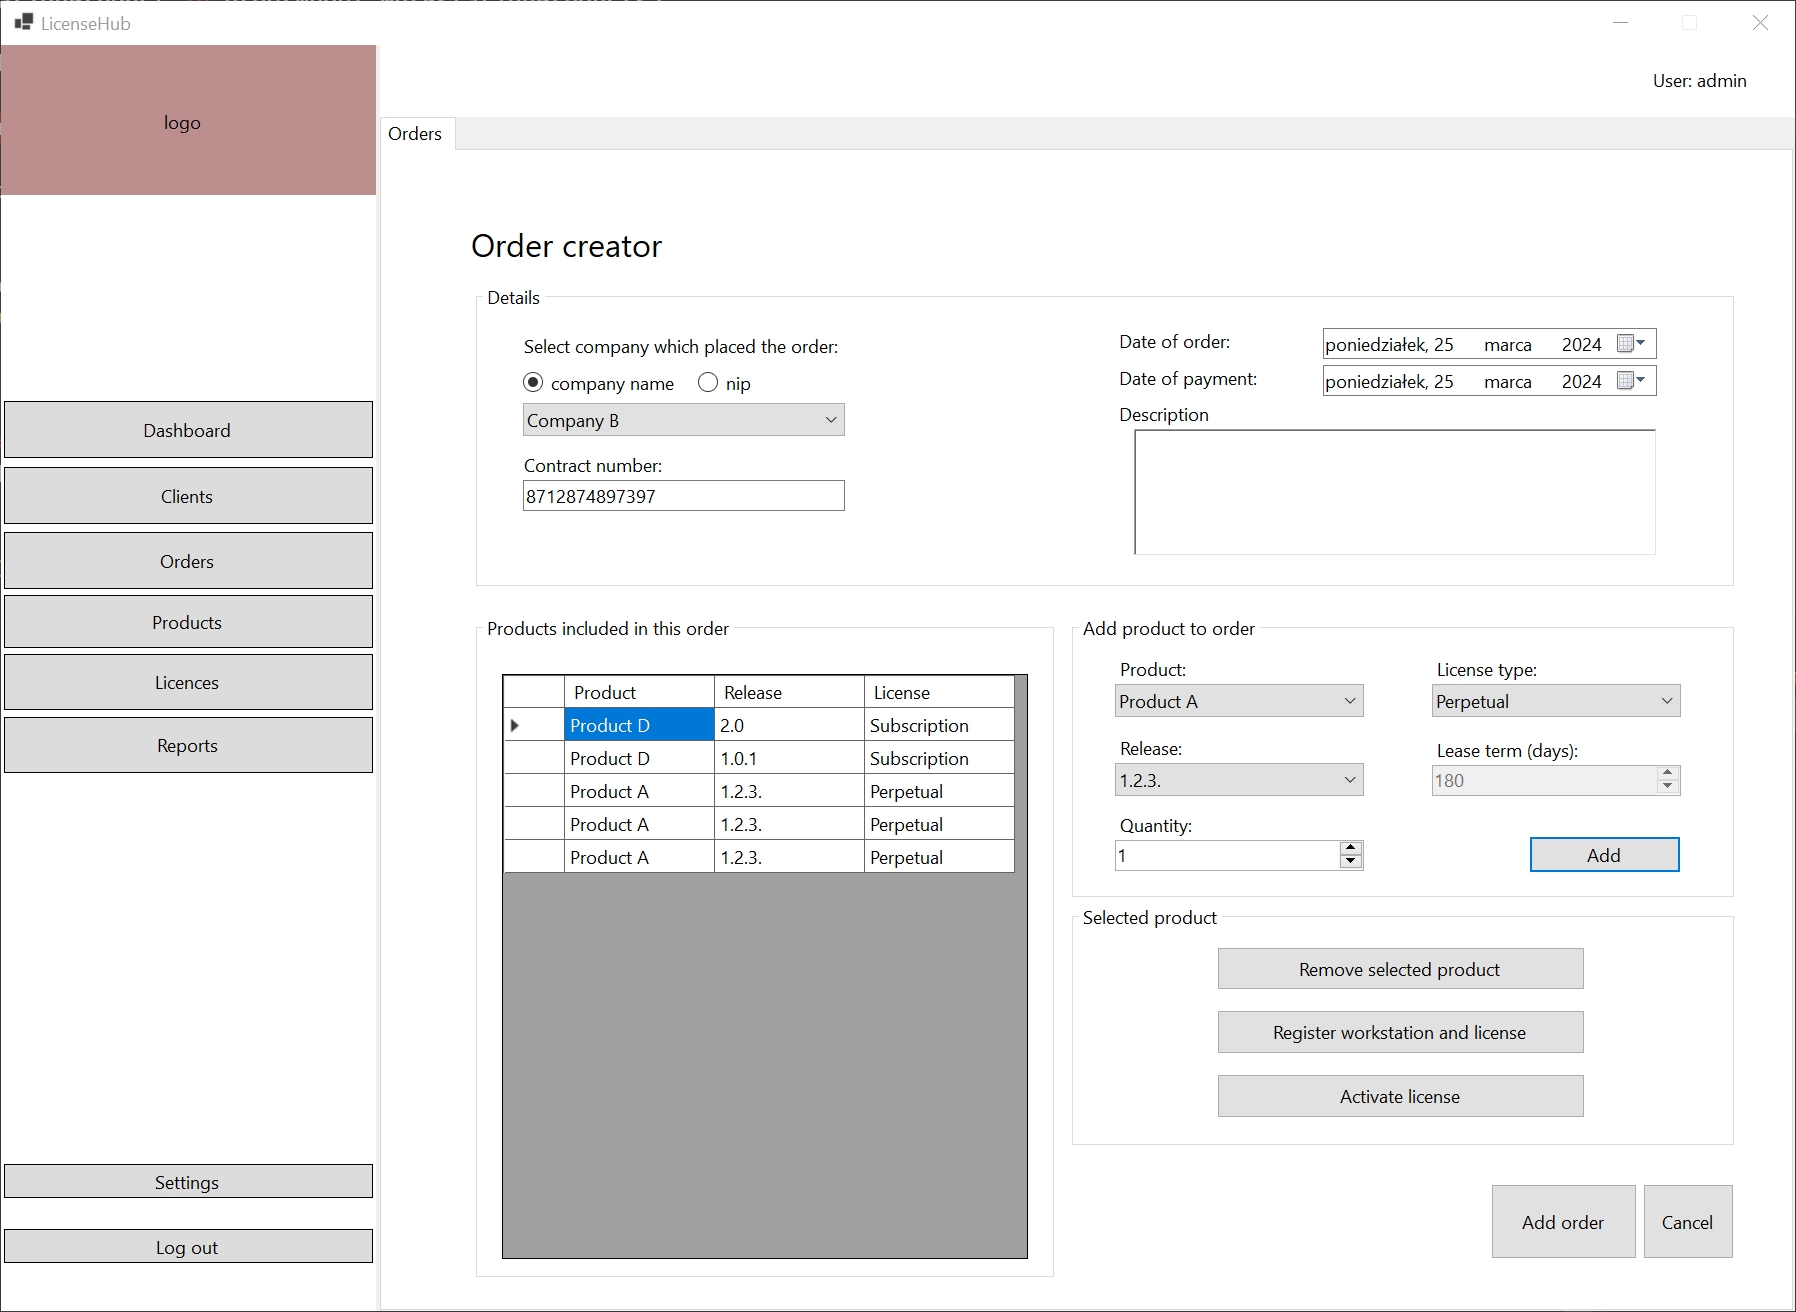The width and height of the screenshot is (1796, 1312).
Task: Click the Date of order day field
Action: point(1444,344)
